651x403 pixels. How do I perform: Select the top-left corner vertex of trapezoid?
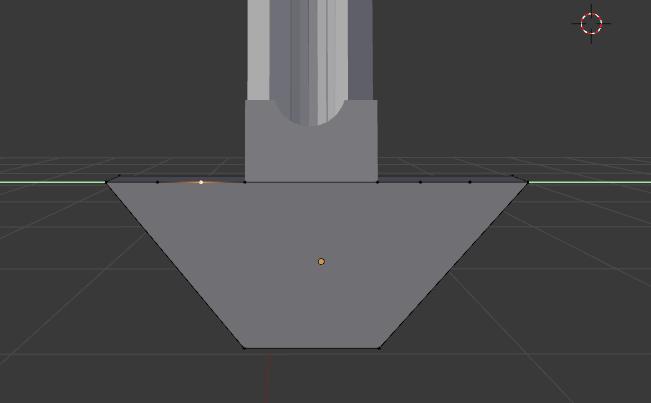(x=108, y=181)
